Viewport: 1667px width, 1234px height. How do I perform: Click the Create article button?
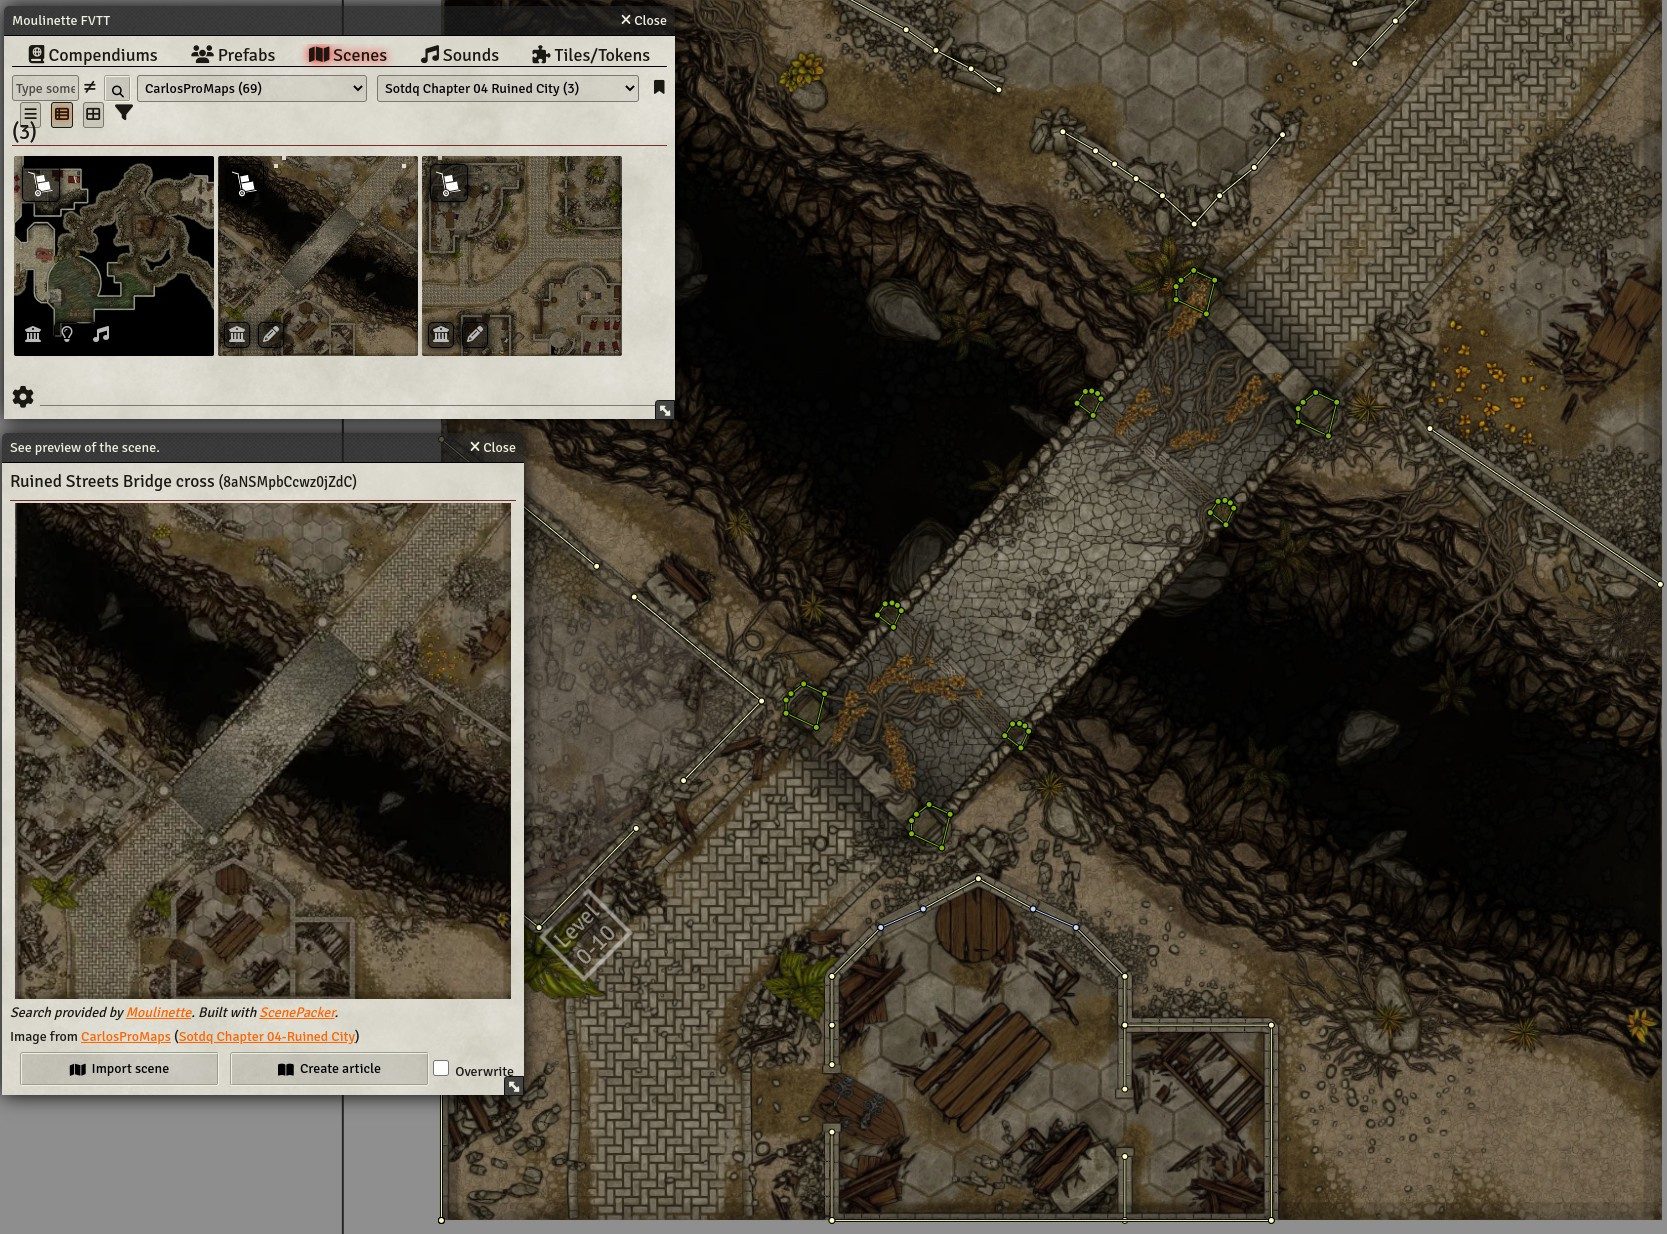(x=329, y=1069)
